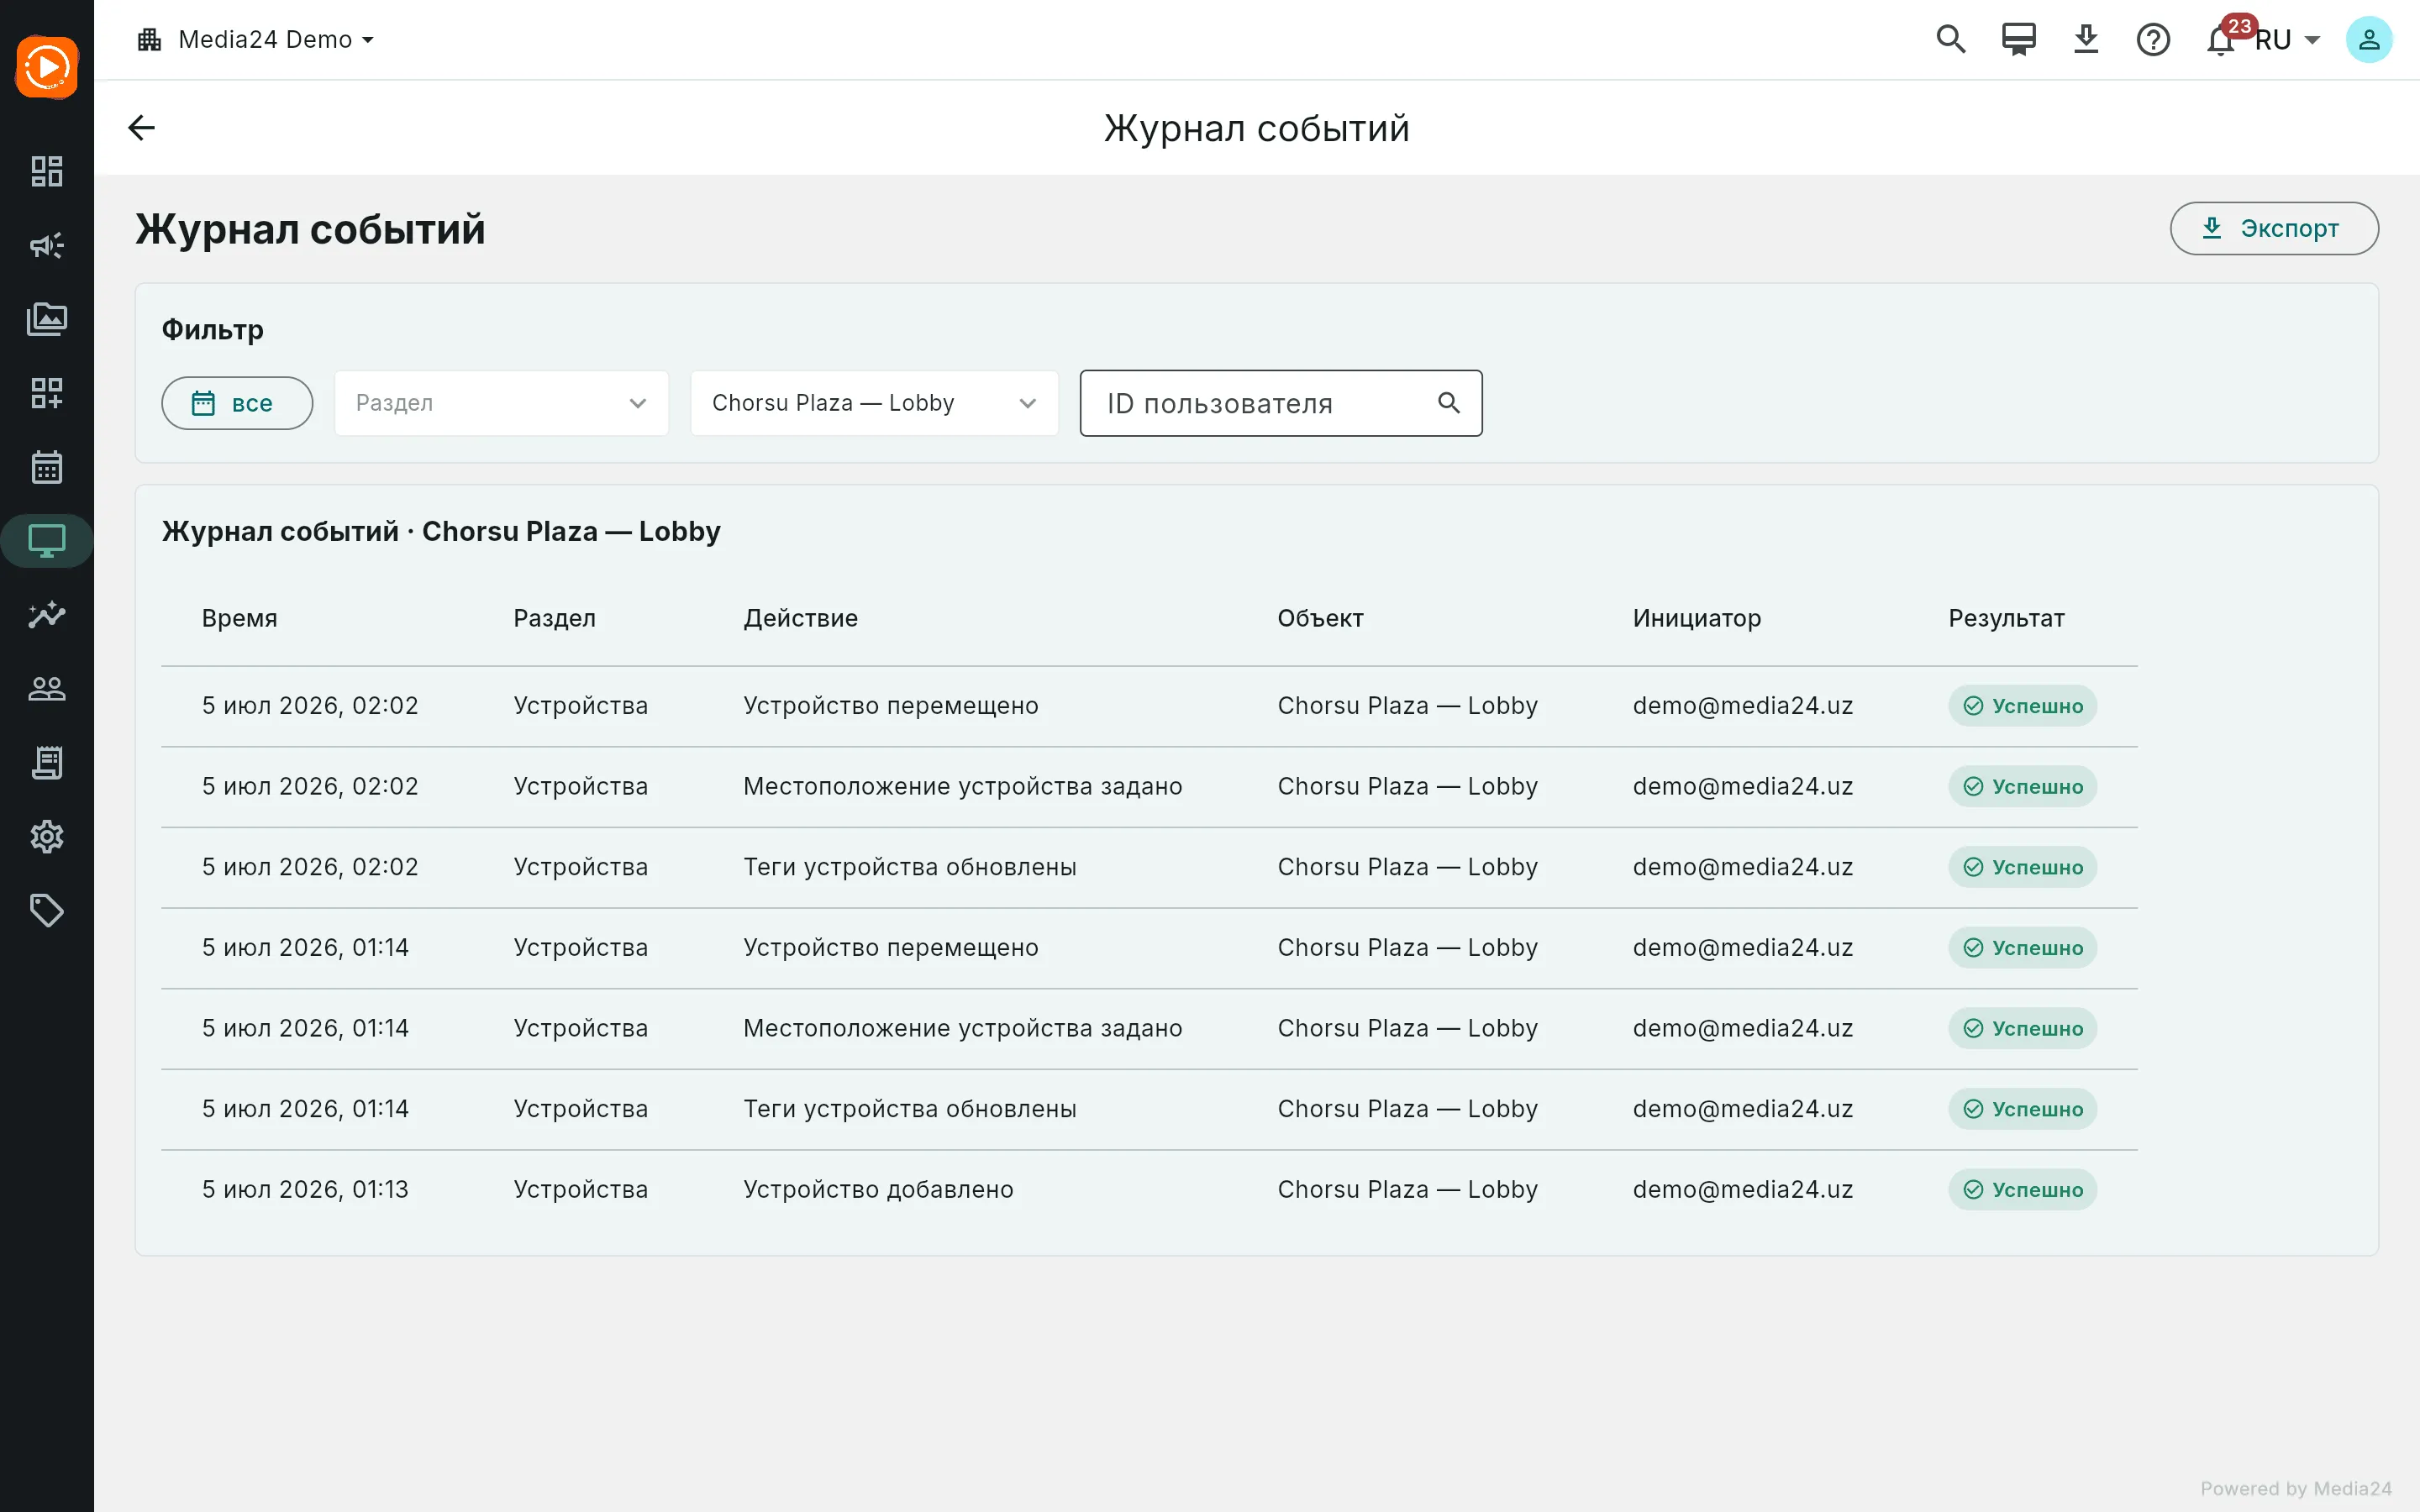Screen dimensions: 2420x1512
Task: Open the help question mark icon
Action: (2153, 39)
